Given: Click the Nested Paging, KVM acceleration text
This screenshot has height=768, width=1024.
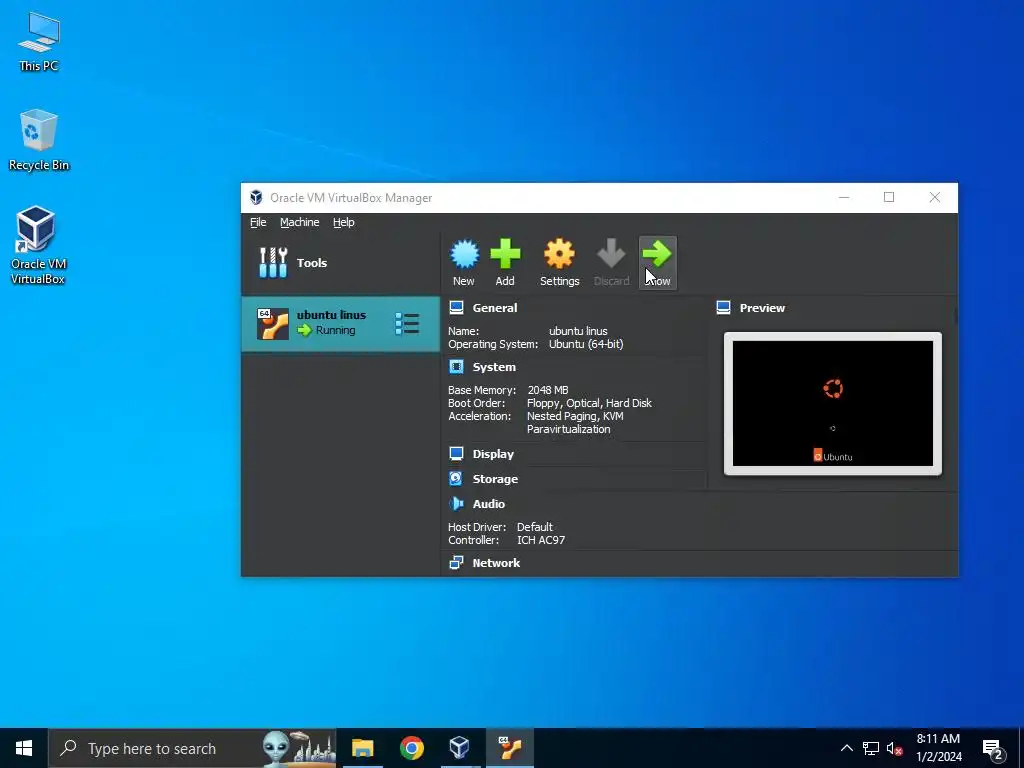Looking at the screenshot, I should 575,416.
